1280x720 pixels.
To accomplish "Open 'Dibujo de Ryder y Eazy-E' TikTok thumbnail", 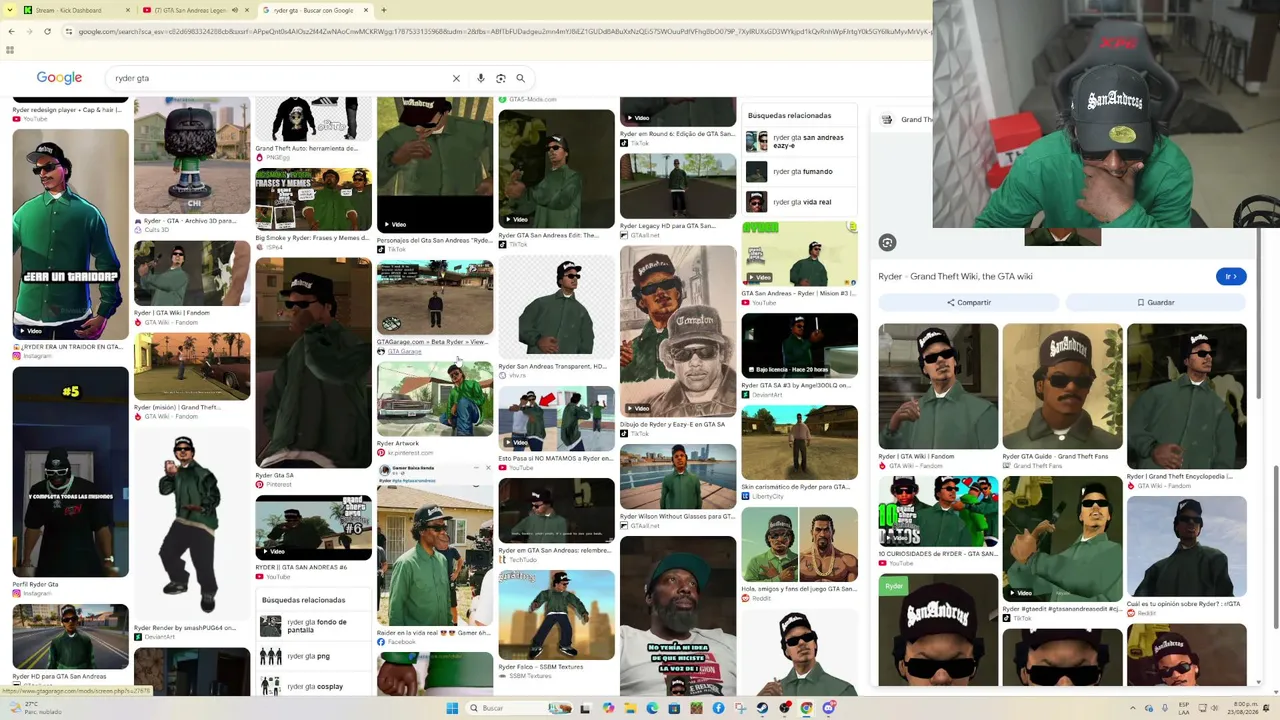I will tap(678, 331).
